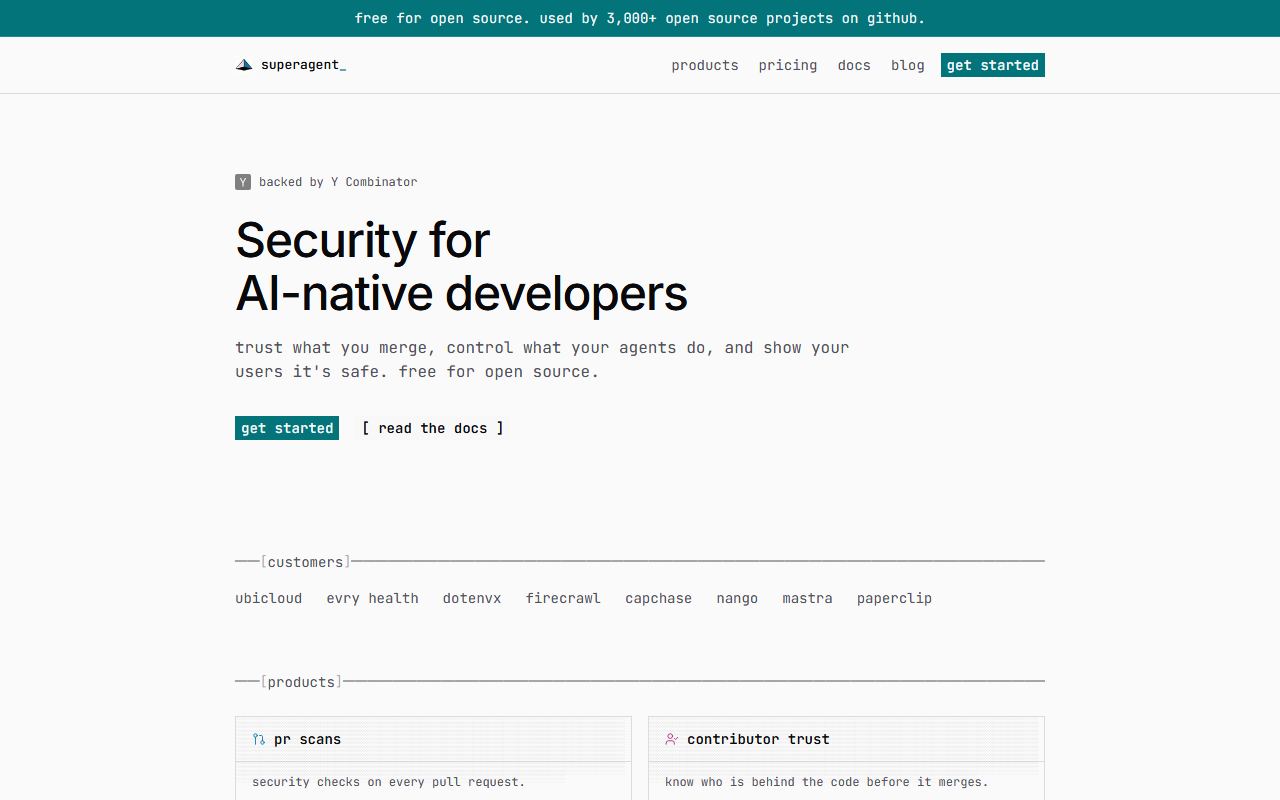Select the nango customer name
This screenshot has height=800, width=1280.
[x=737, y=598]
